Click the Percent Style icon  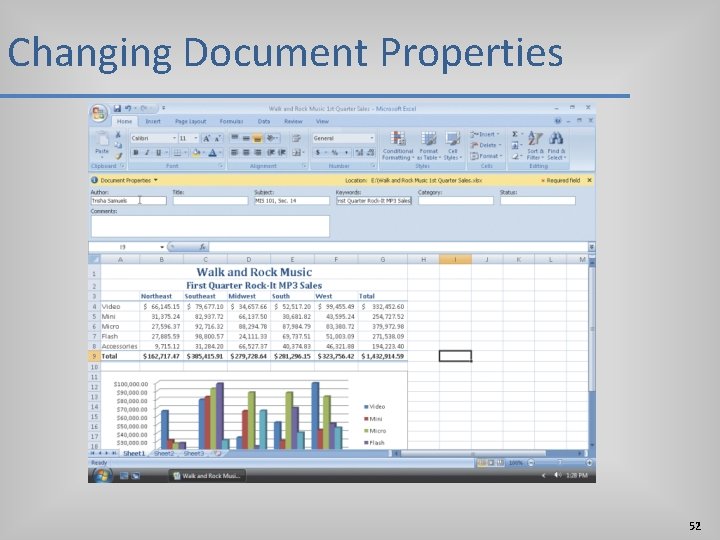pyautogui.click(x=334, y=152)
